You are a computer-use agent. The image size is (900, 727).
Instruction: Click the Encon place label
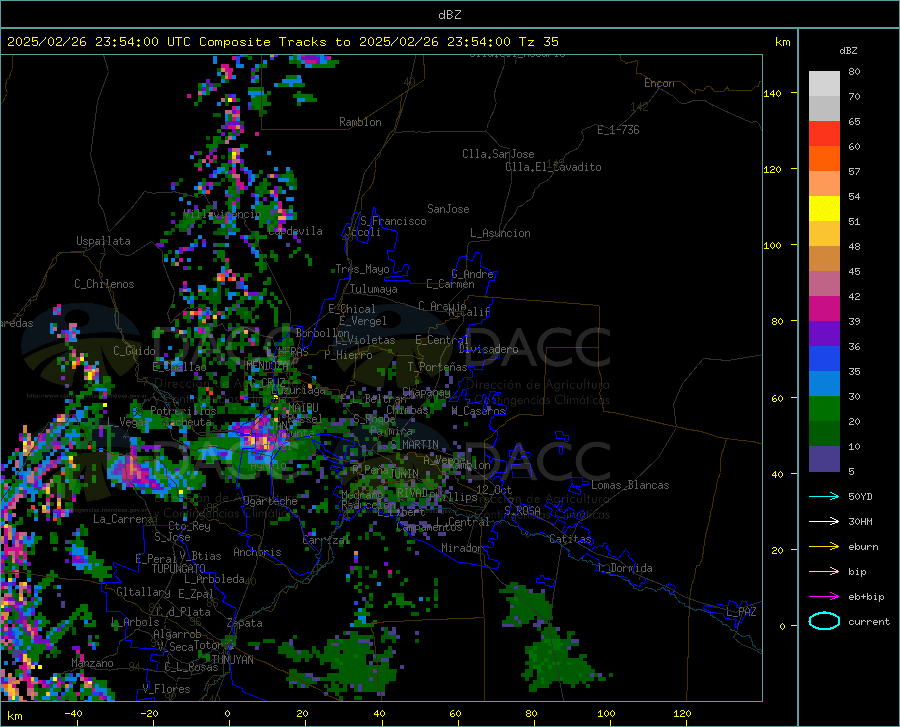tap(659, 83)
